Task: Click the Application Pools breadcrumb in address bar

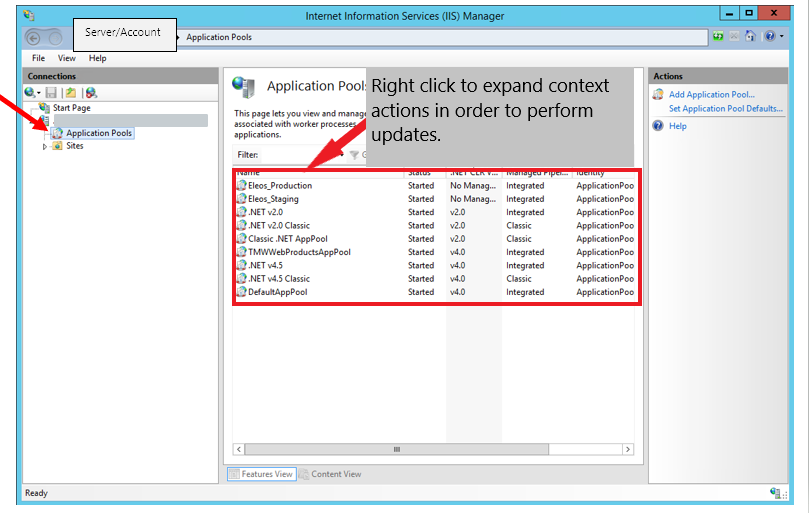Action: tap(219, 37)
